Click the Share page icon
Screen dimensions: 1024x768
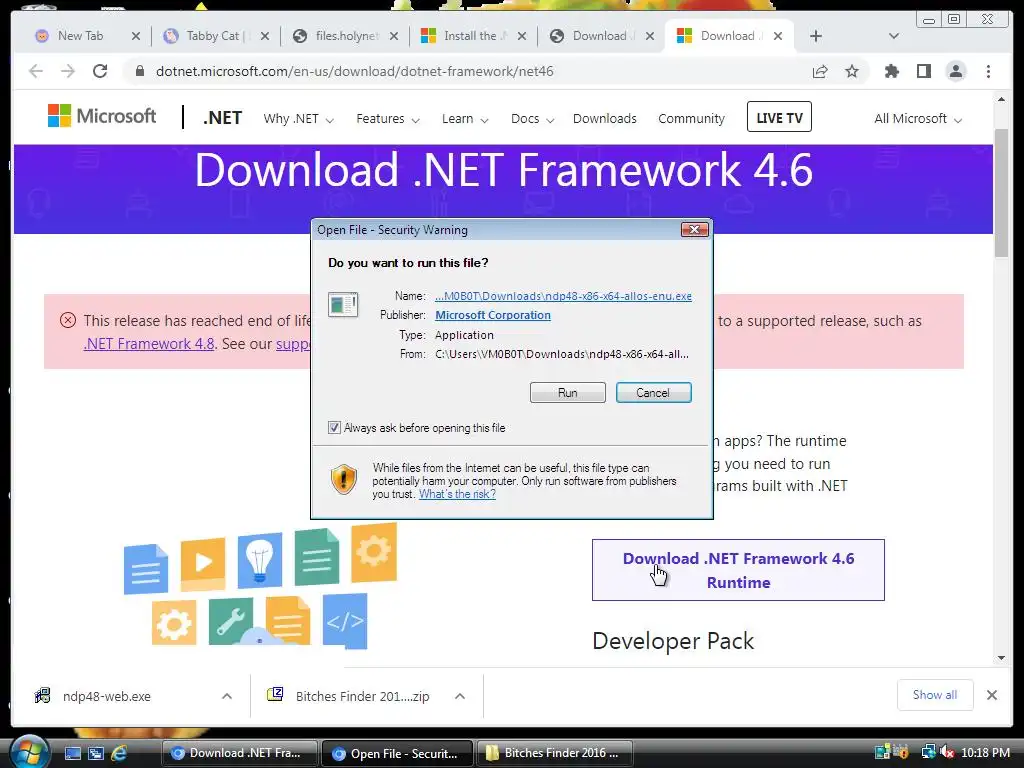pos(820,71)
